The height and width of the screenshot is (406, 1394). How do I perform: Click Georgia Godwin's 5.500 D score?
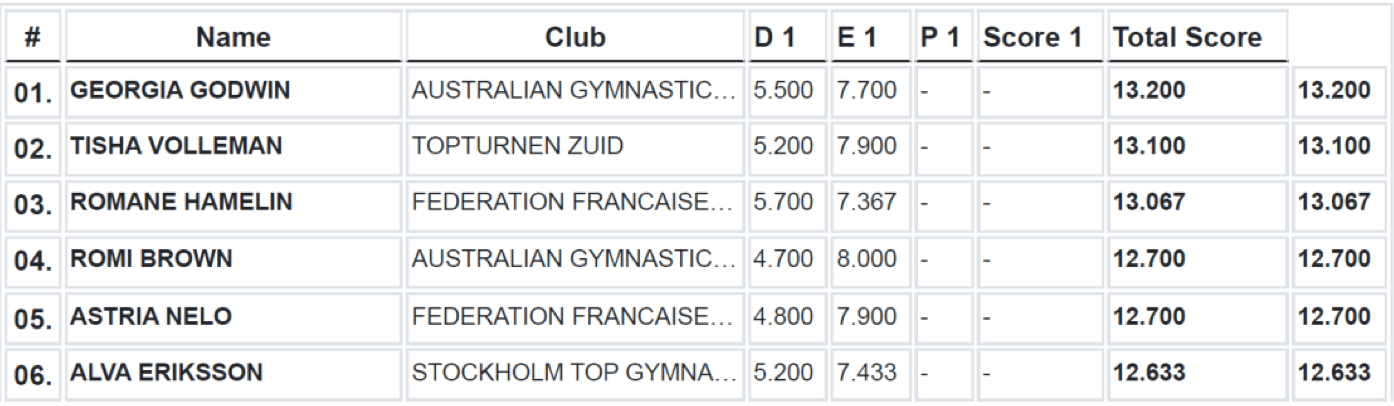pos(778,92)
